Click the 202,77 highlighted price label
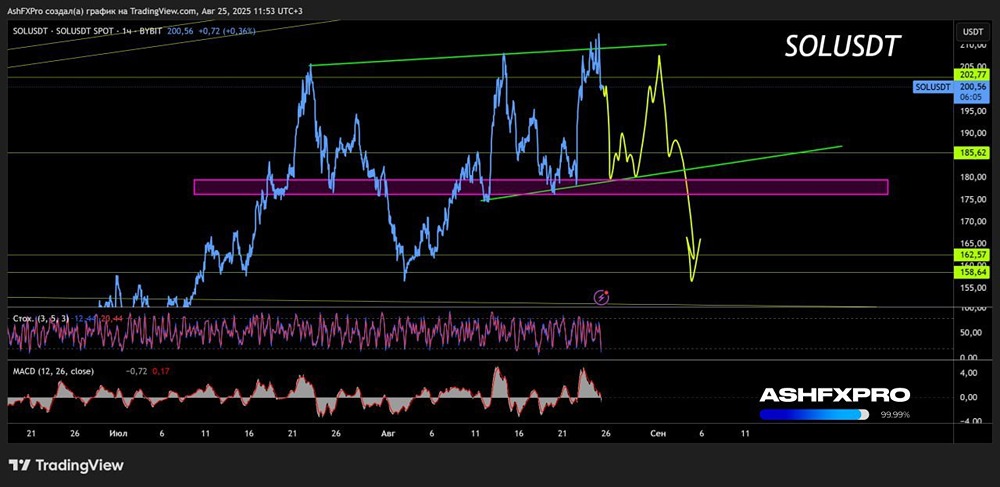Screen dimensions: 1000x487 971,75
